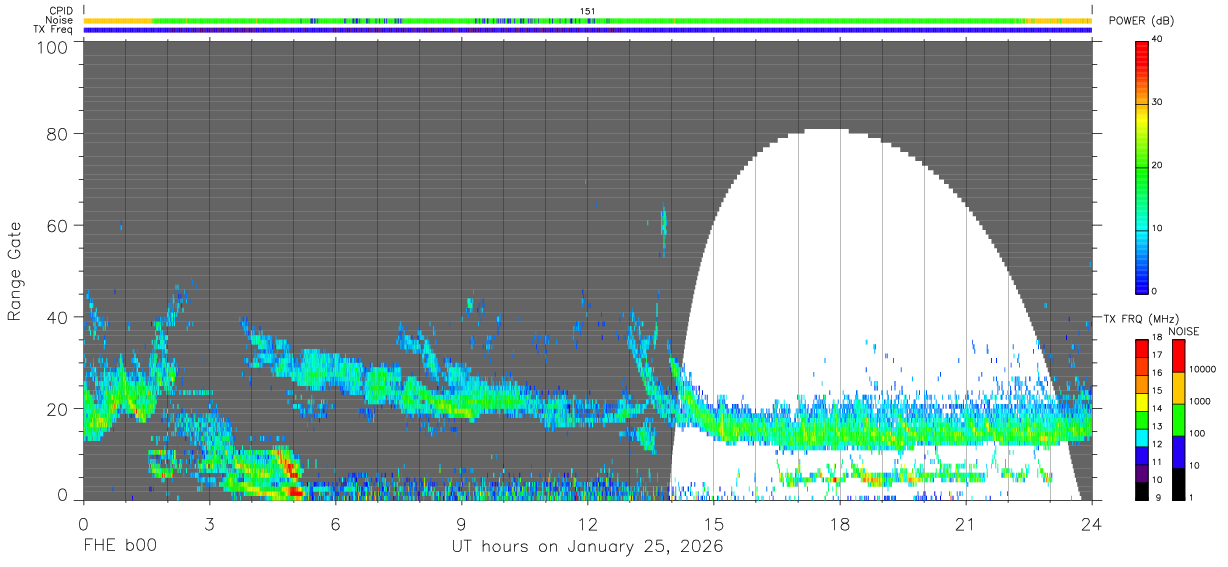The height and width of the screenshot is (567, 1228).
Task: Click the 40 tick on power colorbar
Action: pyautogui.click(x=1158, y=39)
